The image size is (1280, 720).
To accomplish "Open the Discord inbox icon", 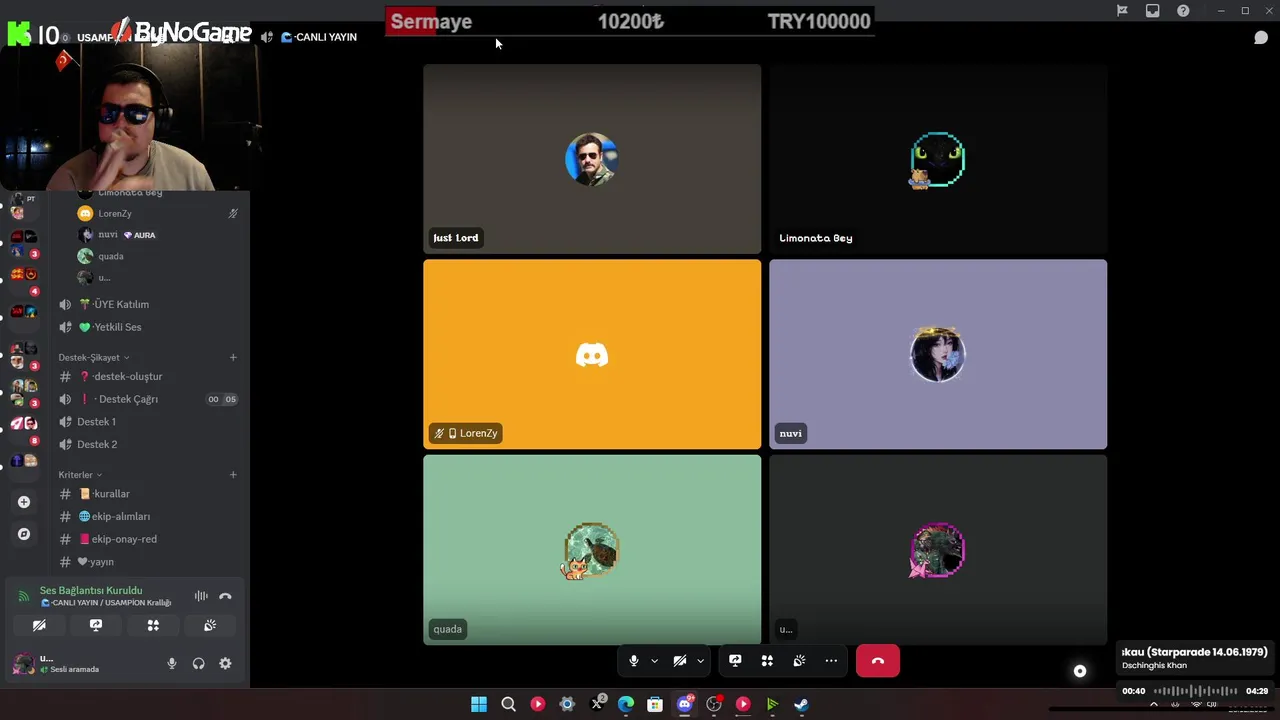I will point(1152,10).
